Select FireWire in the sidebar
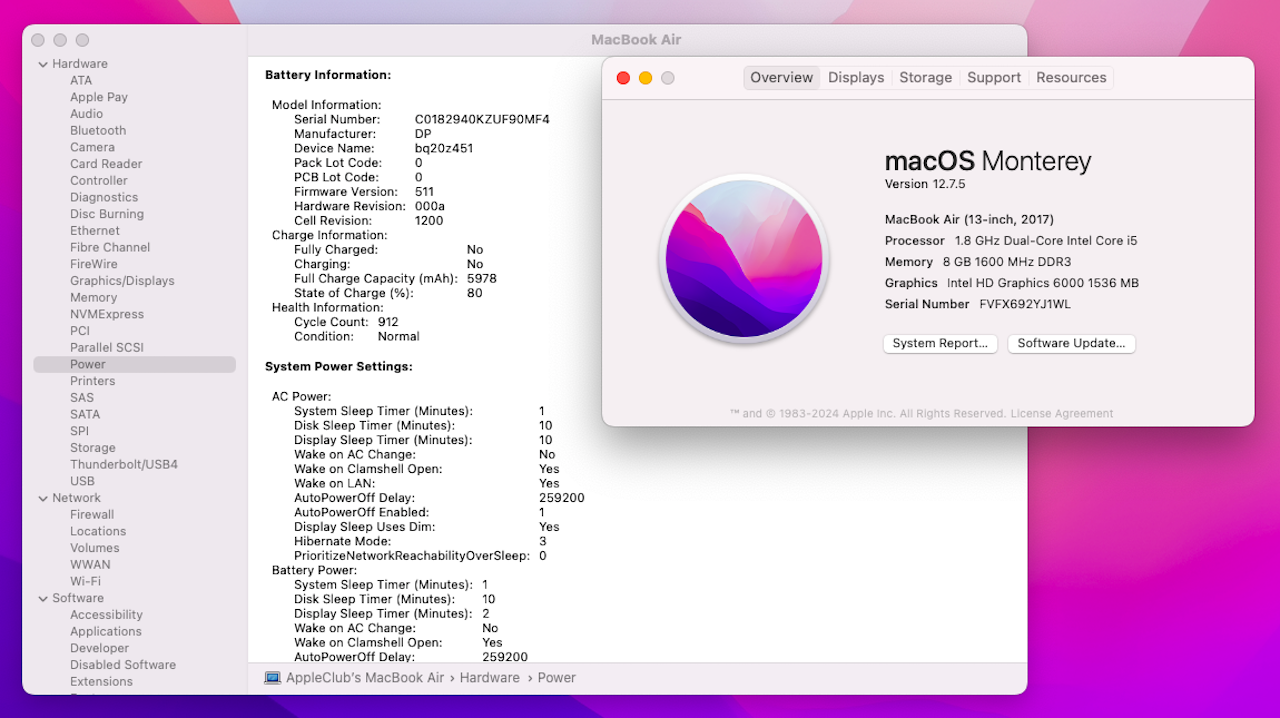1280x718 pixels. [94, 264]
